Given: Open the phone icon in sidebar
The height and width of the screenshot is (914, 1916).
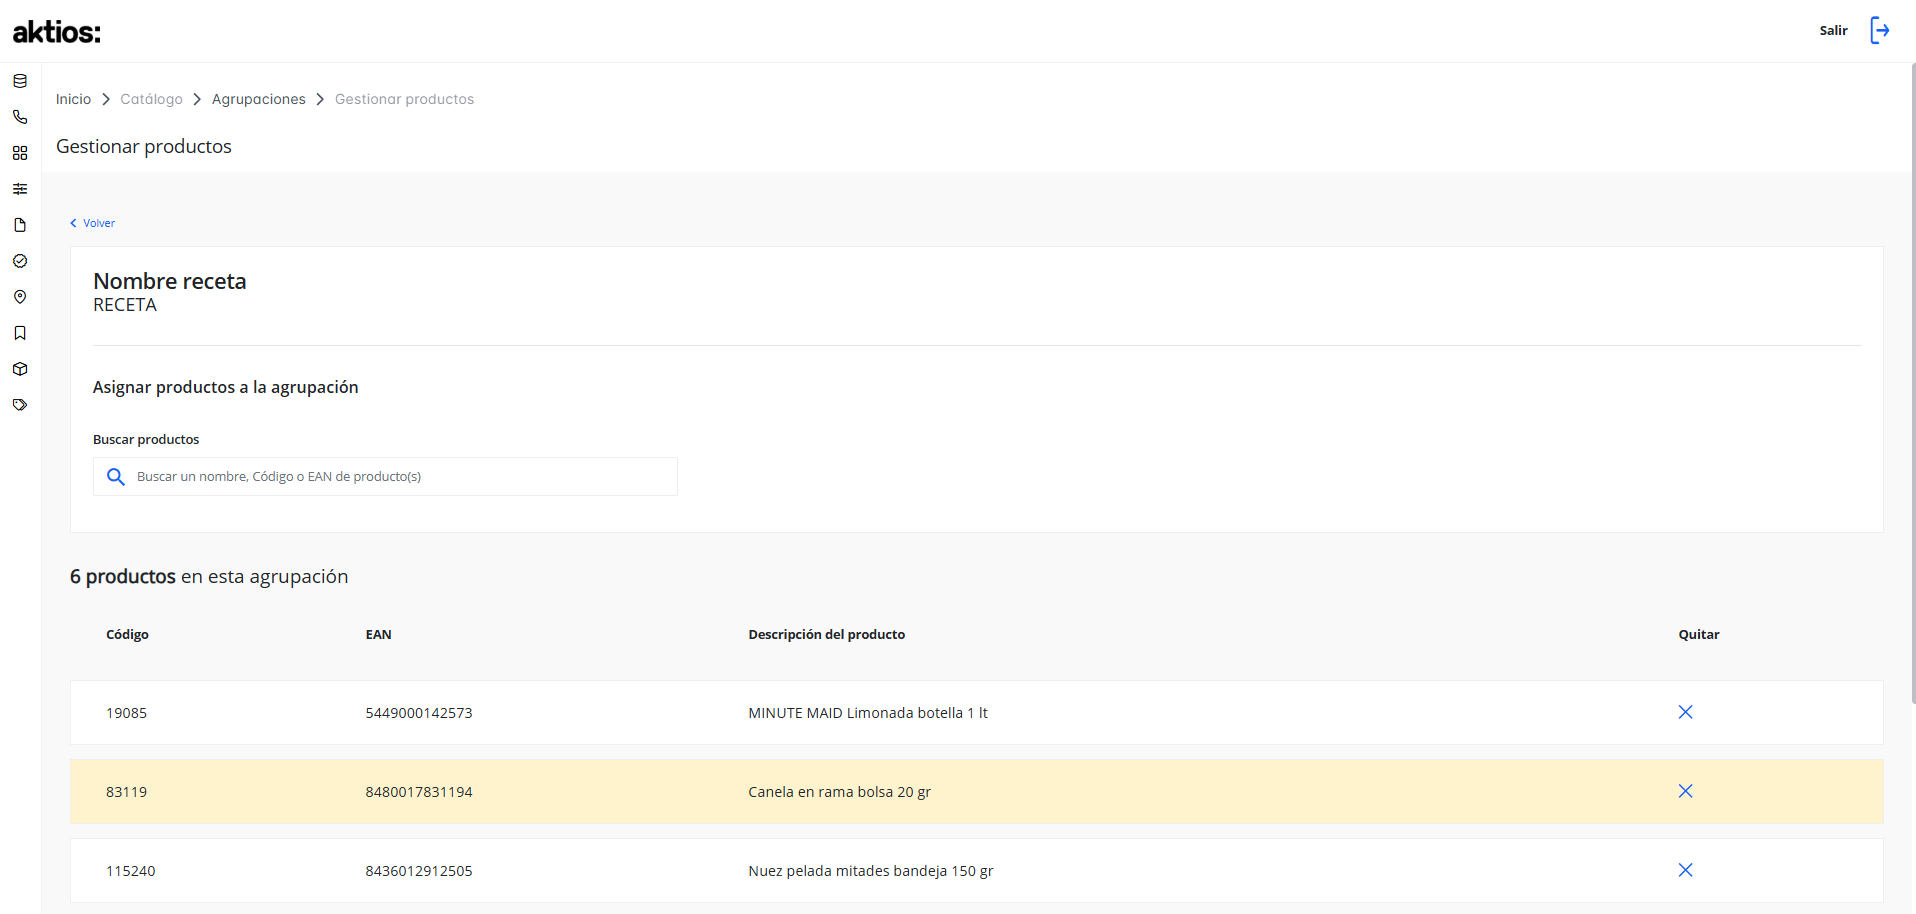Looking at the screenshot, I should pyautogui.click(x=20, y=117).
